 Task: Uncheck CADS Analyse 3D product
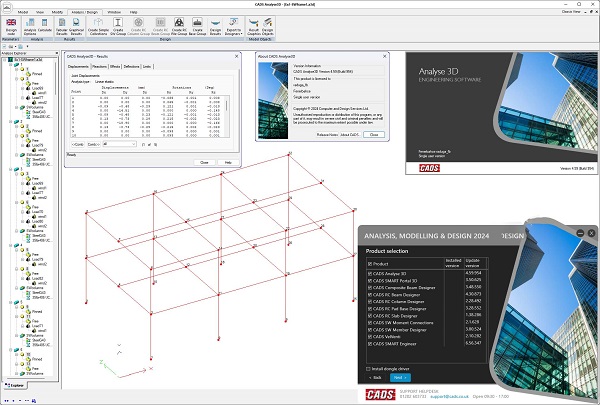tap(370, 274)
